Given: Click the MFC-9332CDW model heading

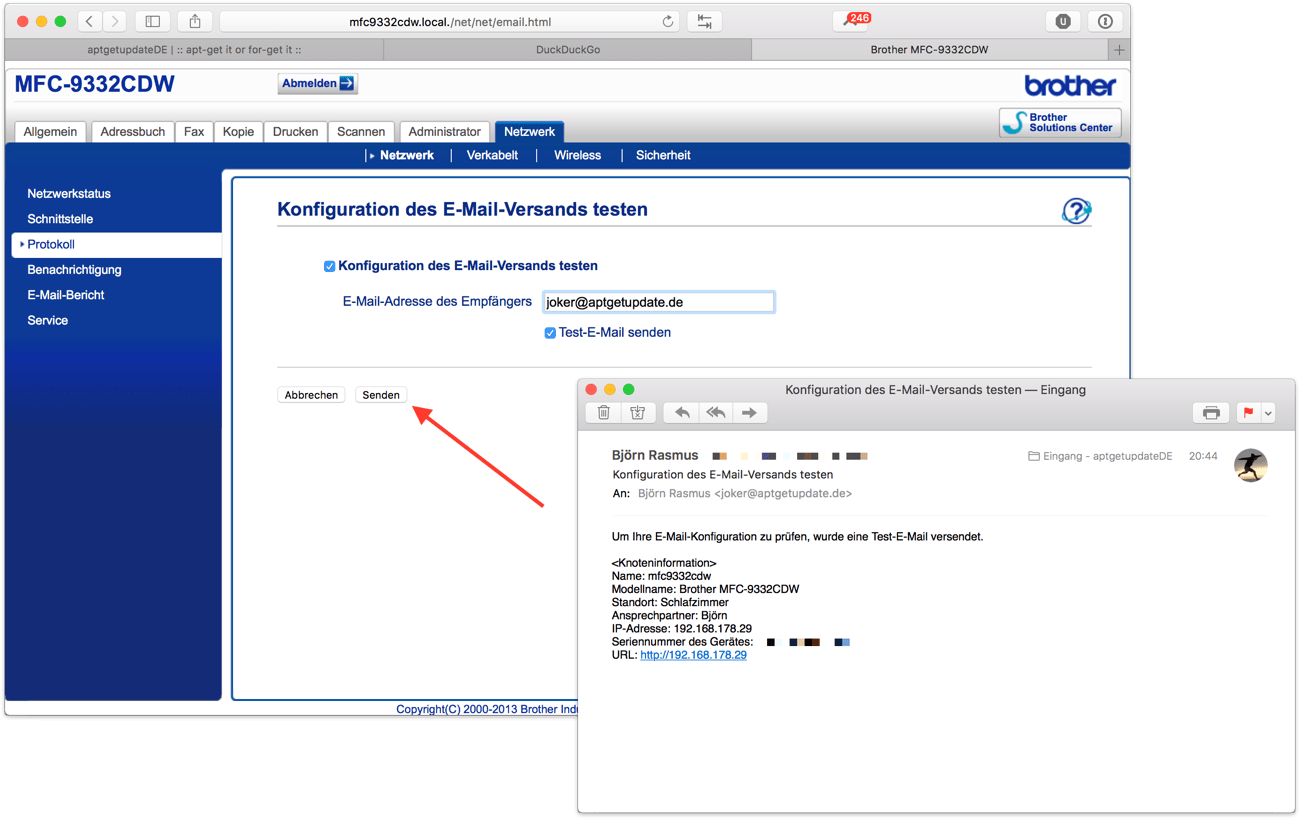Looking at the screenshot, I should 95,85.
